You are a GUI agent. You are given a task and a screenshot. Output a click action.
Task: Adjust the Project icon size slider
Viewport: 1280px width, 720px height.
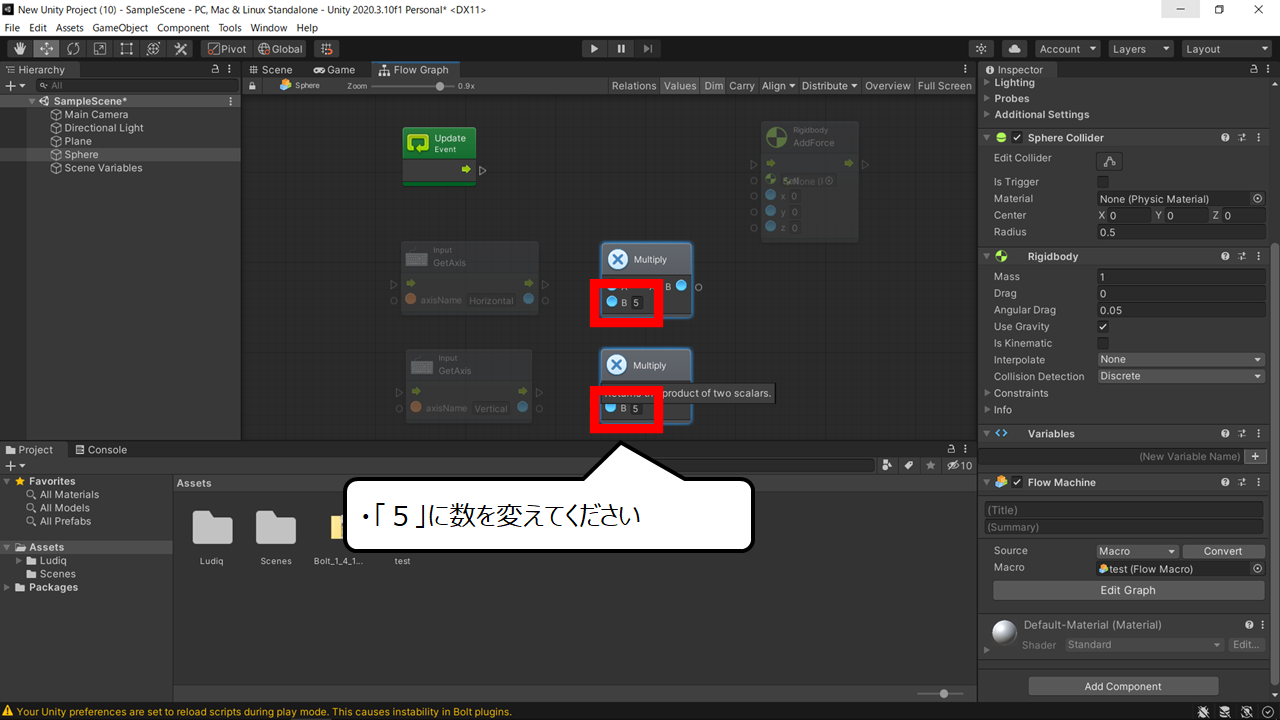tap(944, 693)
